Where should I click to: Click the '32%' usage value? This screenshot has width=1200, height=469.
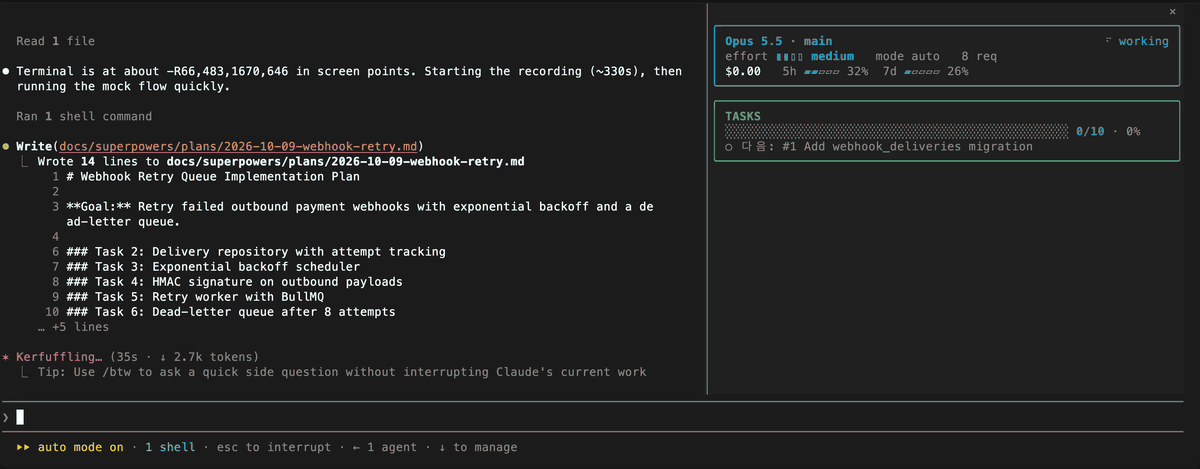857,72
